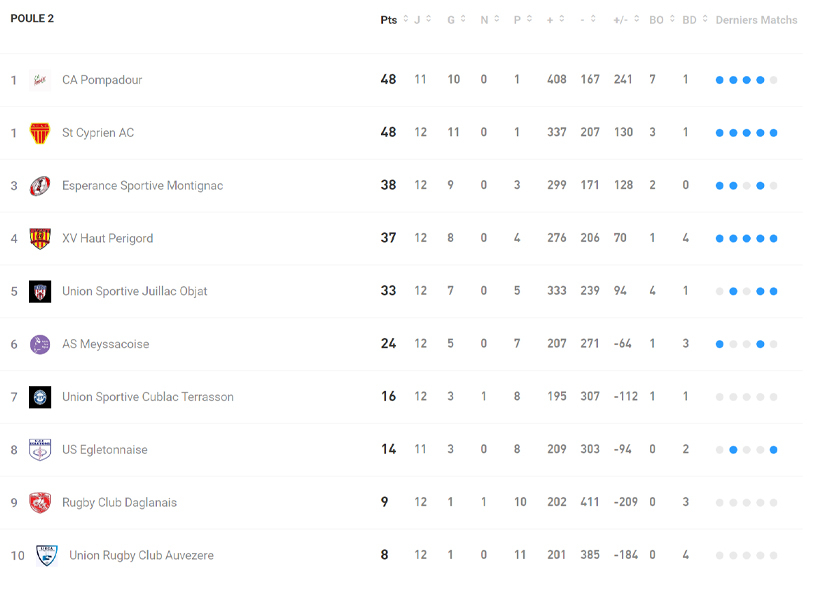This screenshot has width=822, height=595.
Task: Open Esperance Sportive Montignac's logo
Action: tap(40, 186)
